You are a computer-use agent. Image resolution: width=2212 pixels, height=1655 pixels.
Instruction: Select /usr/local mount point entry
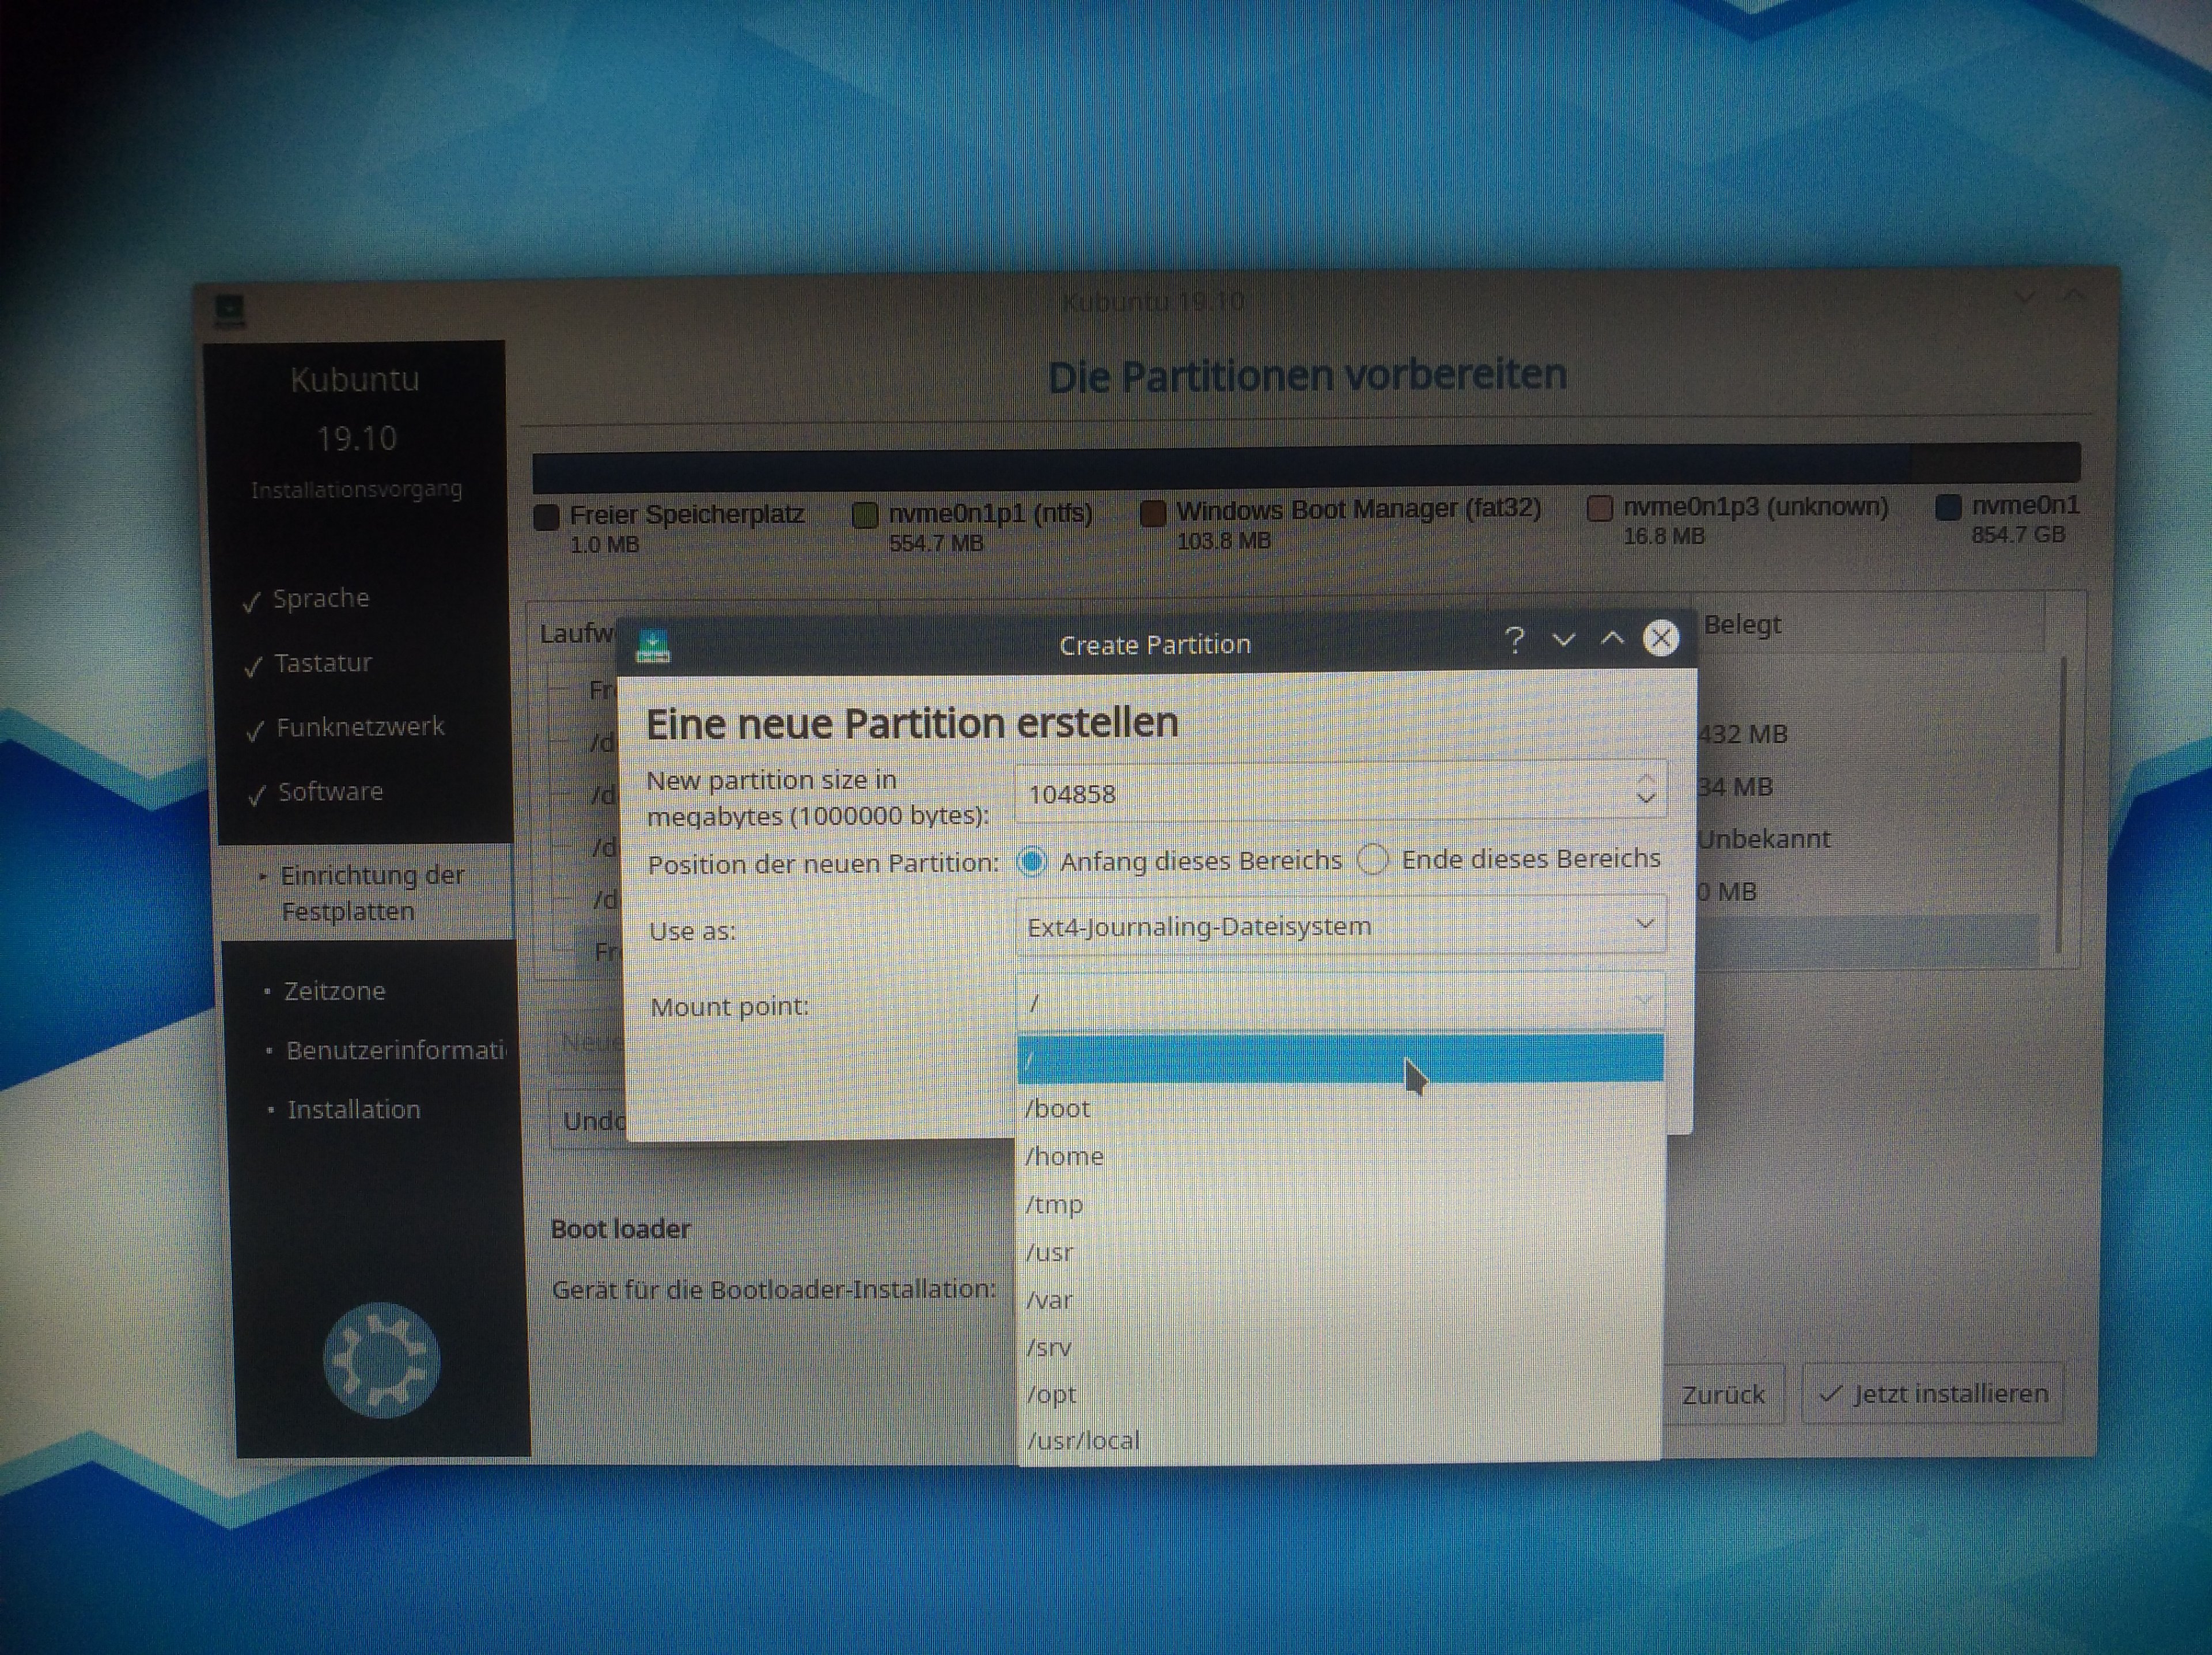[1083, 1441]
